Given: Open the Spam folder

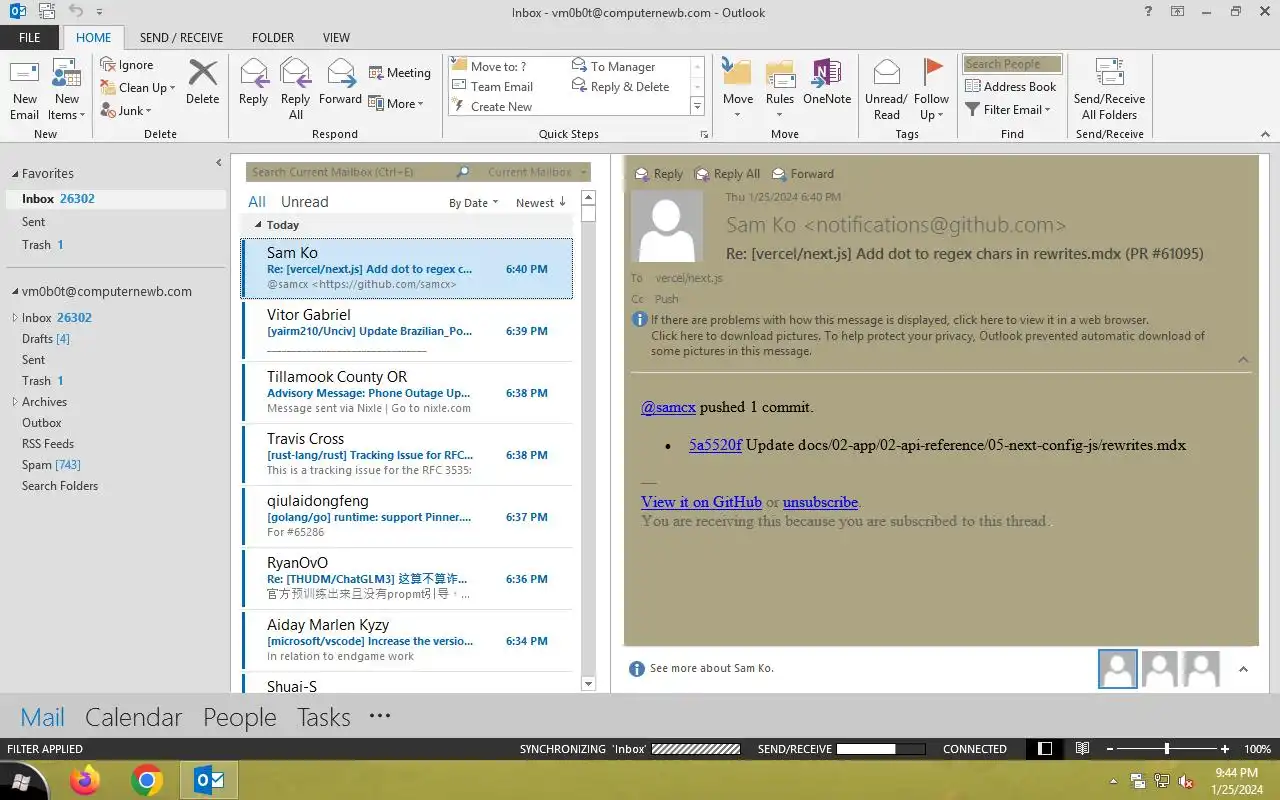Looking at the screenshot, I should coord(51,465).
